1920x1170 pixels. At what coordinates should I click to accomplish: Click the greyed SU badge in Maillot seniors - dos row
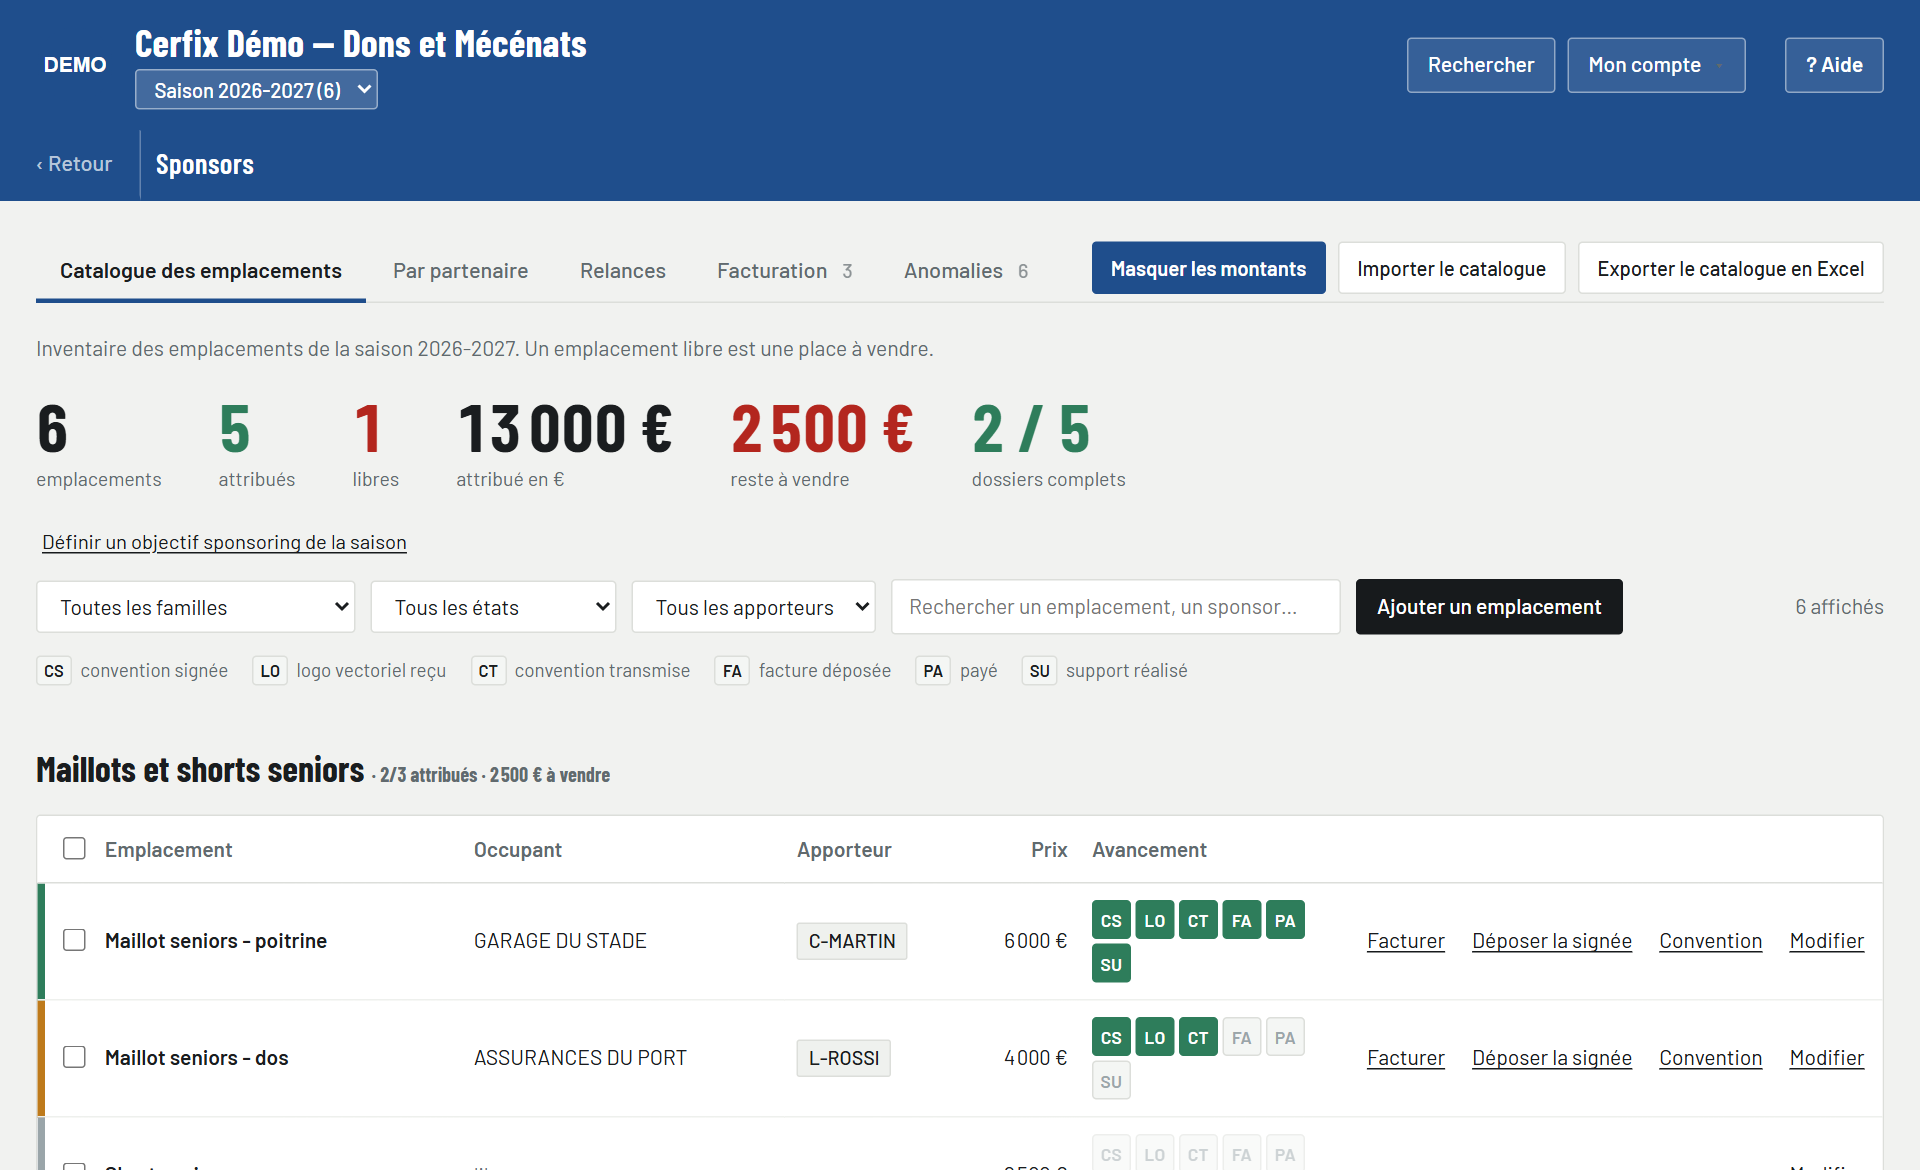pyautogui.click(x=1111, y=1081)
